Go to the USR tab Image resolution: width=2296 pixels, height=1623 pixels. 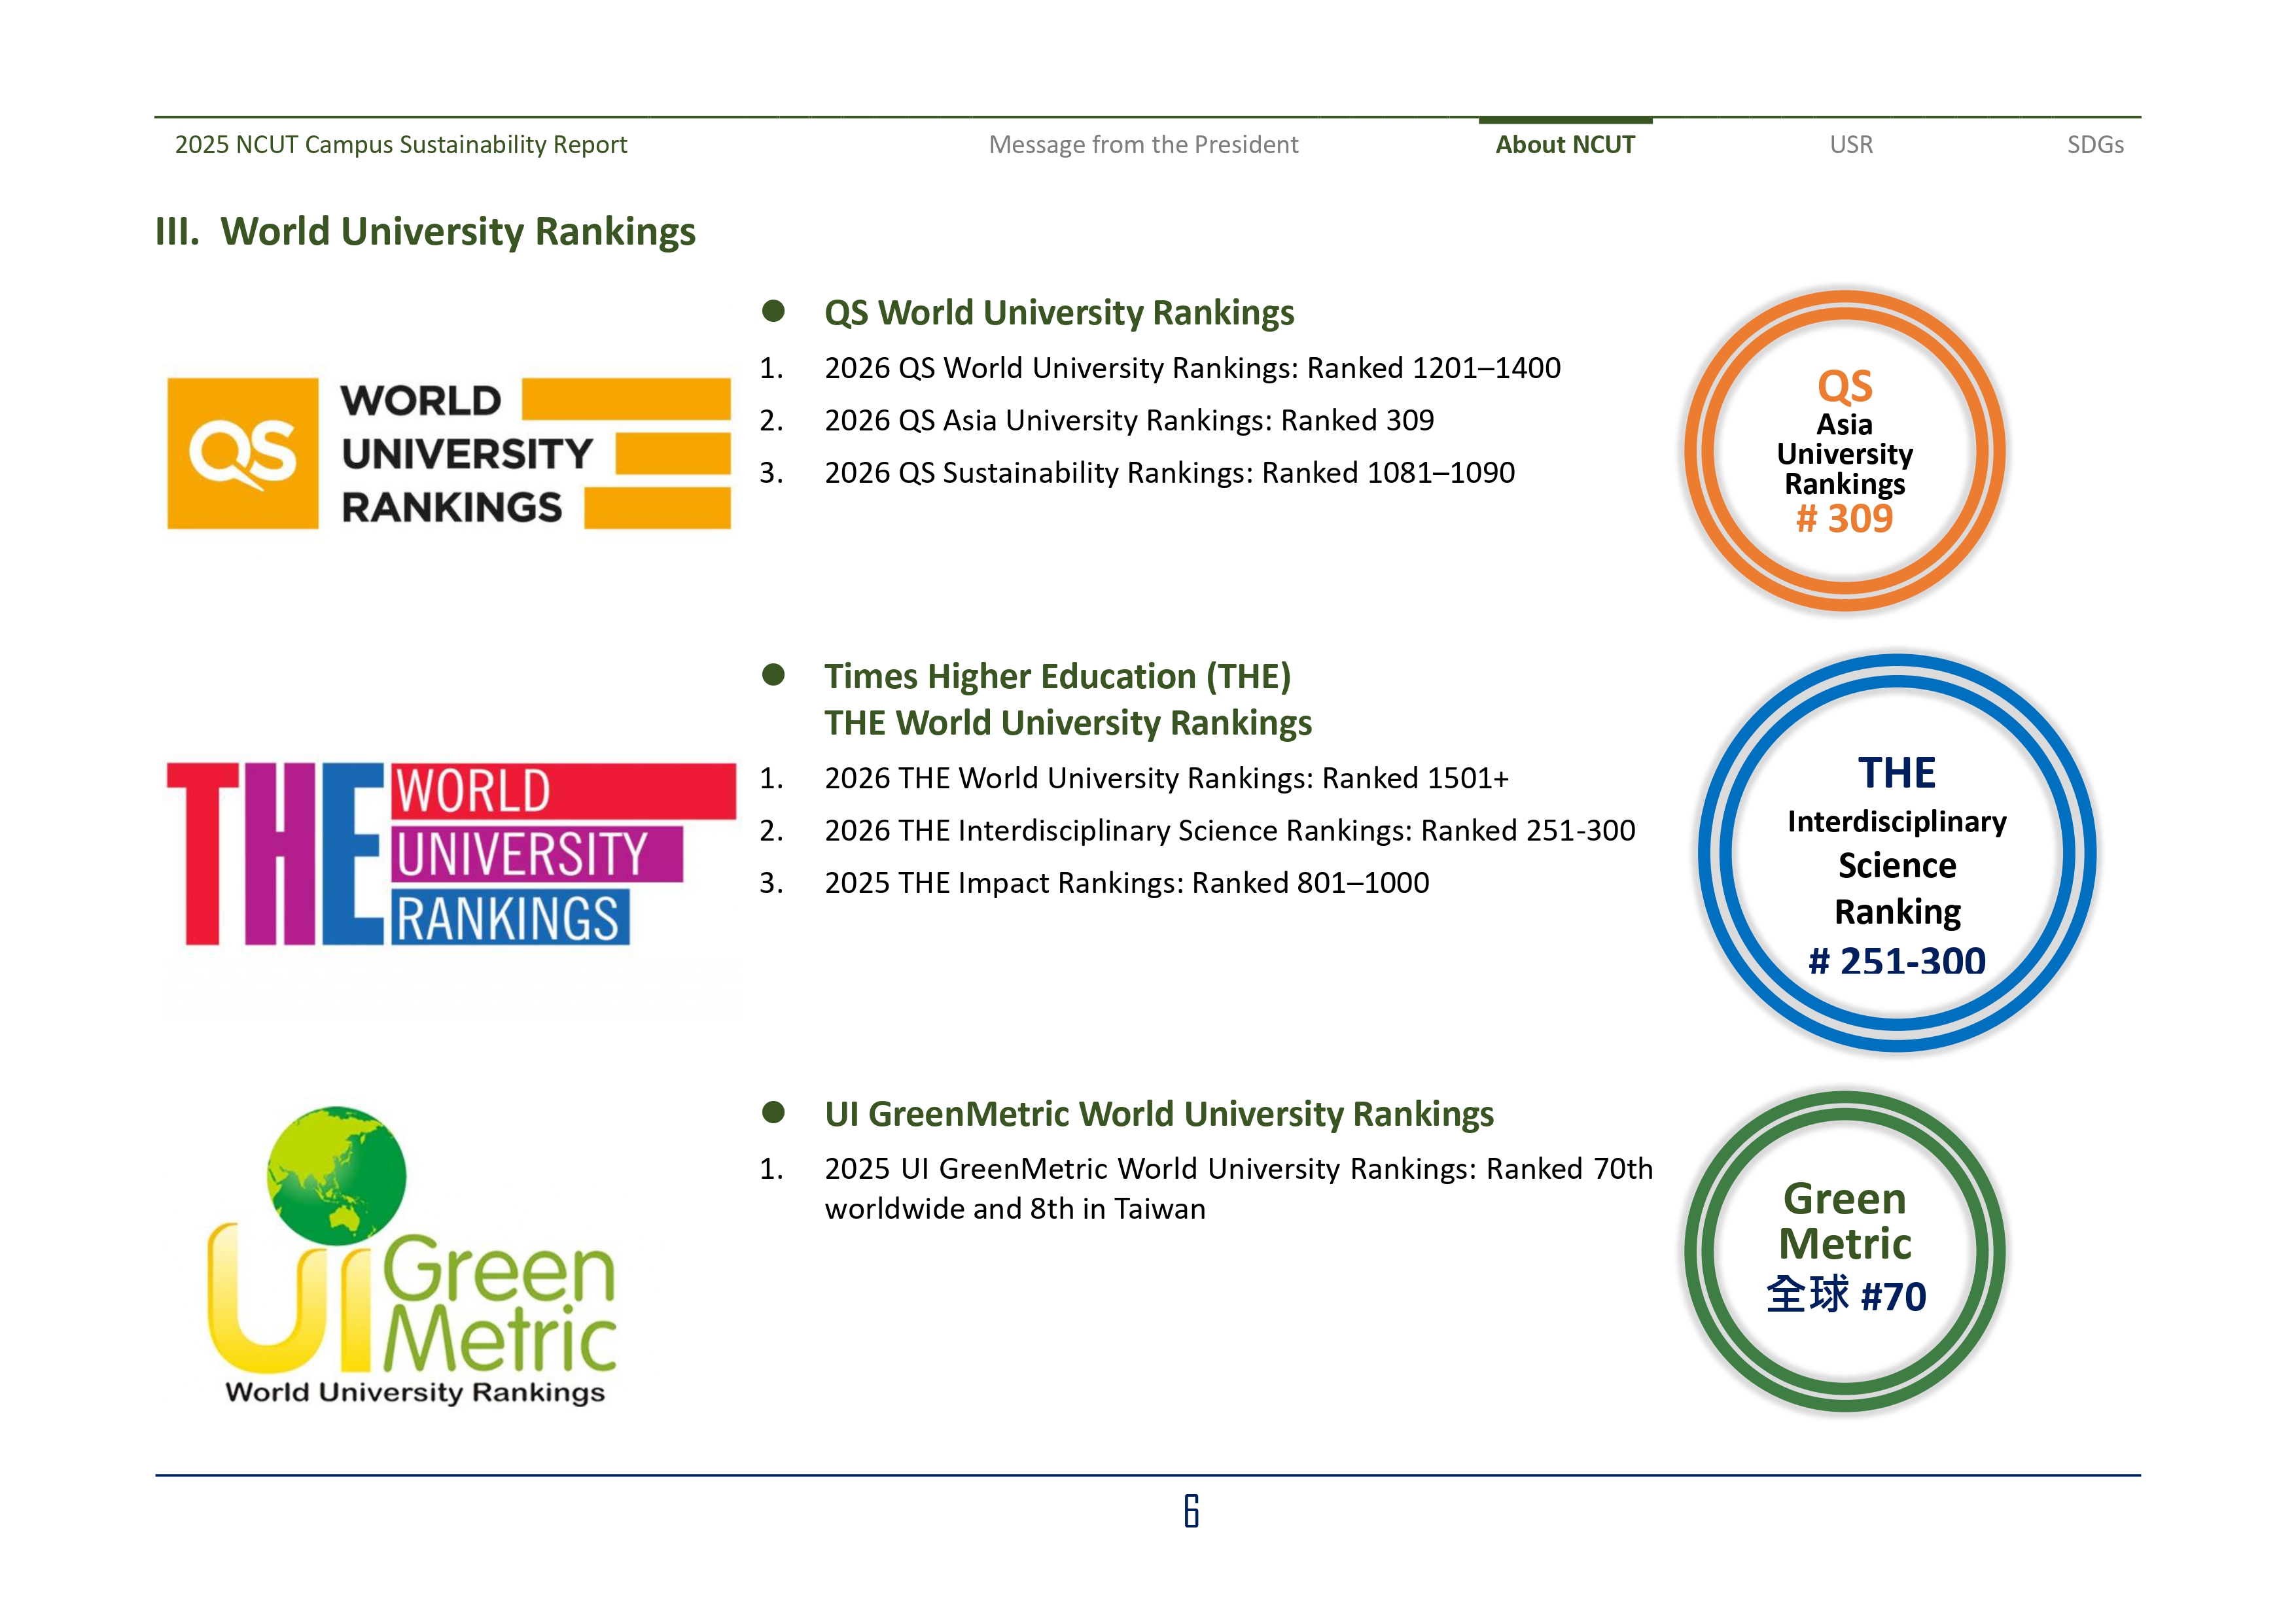pyautogui.click(x=1851, y=145)
